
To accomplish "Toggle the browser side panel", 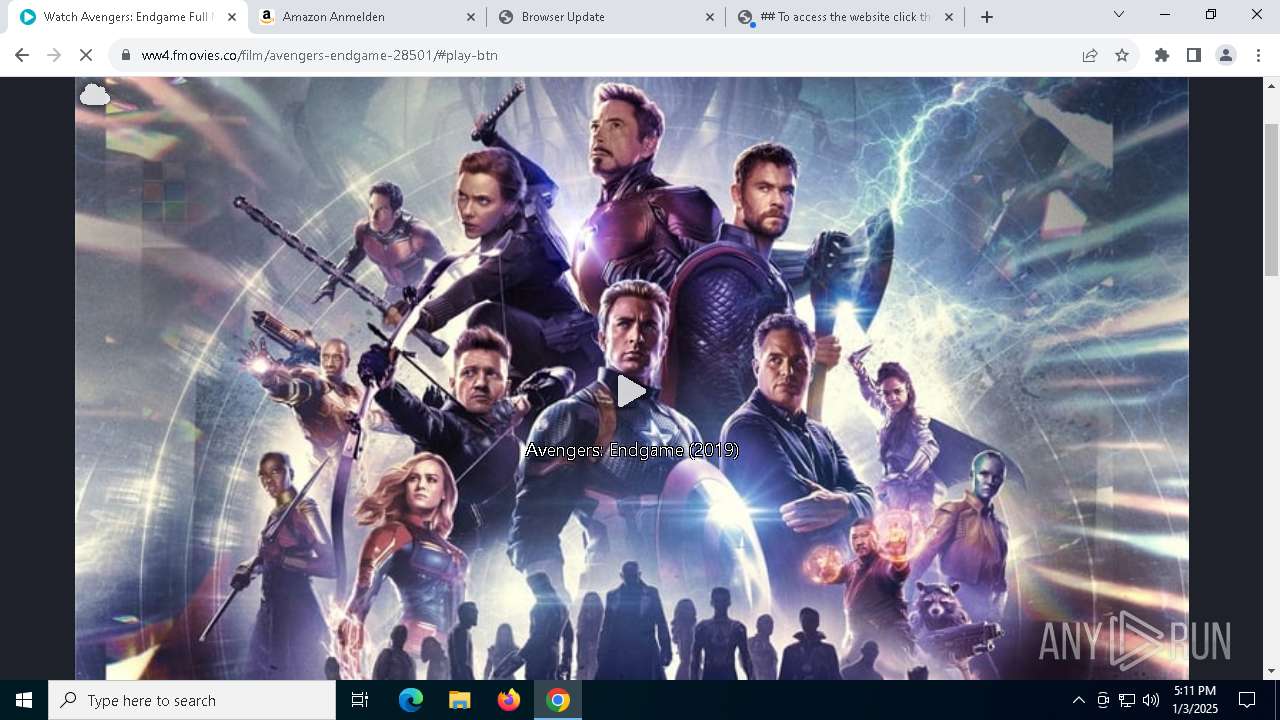I will click(x=1194, y=55).
